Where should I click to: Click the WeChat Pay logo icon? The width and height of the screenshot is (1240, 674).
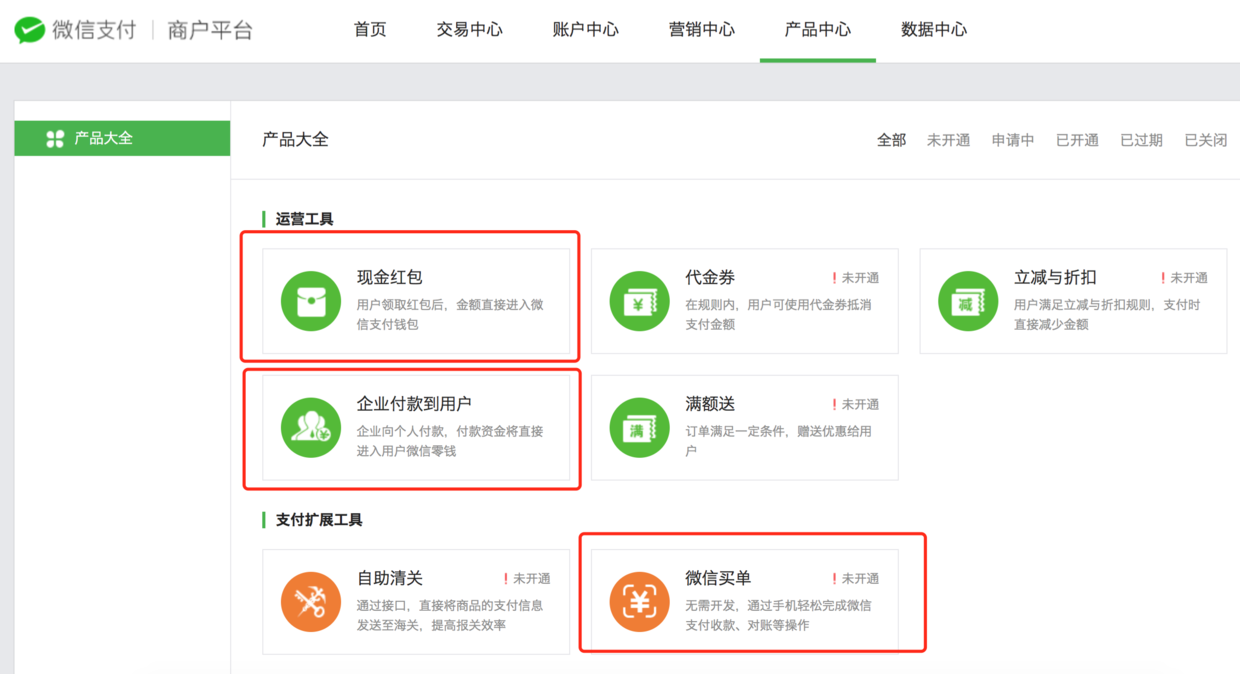point(30,30)
